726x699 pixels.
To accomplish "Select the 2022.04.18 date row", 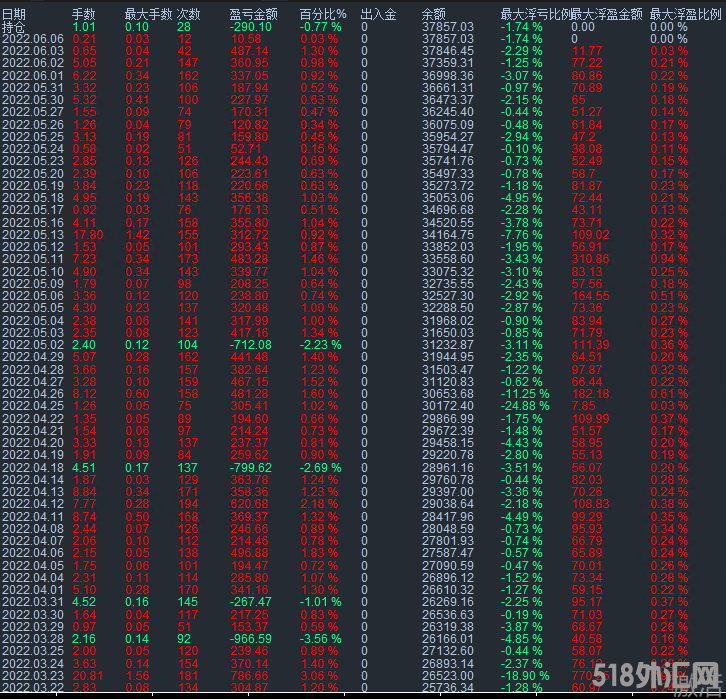I will pyautogui.click(x=32, y=466).
